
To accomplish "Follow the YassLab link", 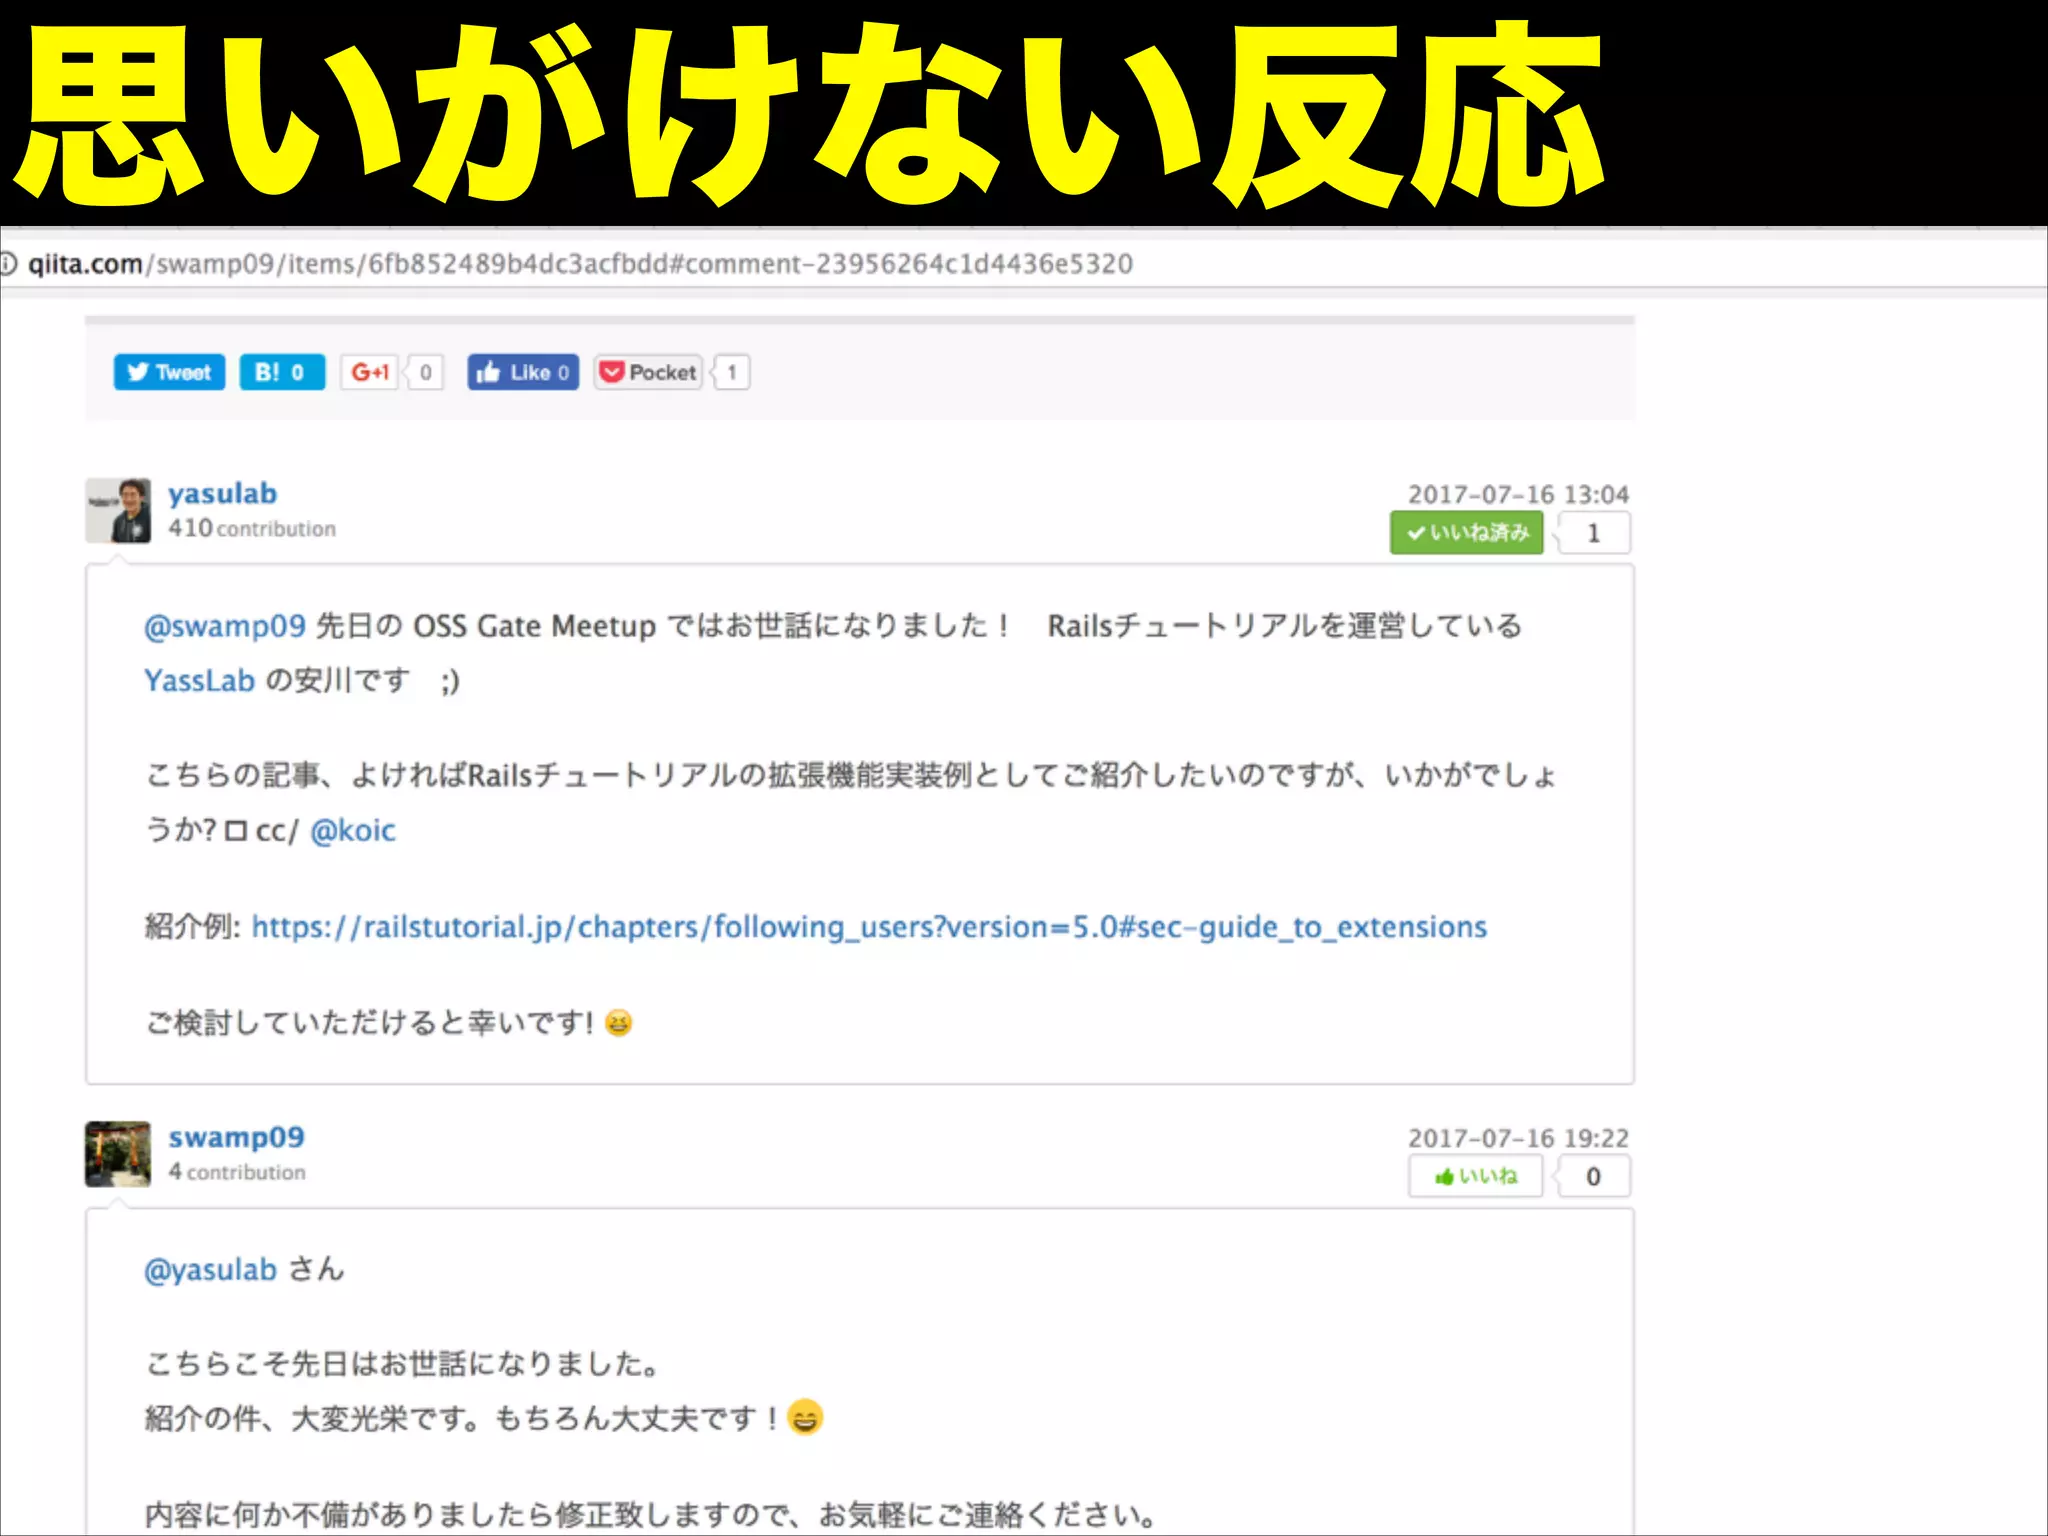I will pyautogui.click(x=199, y=681).
